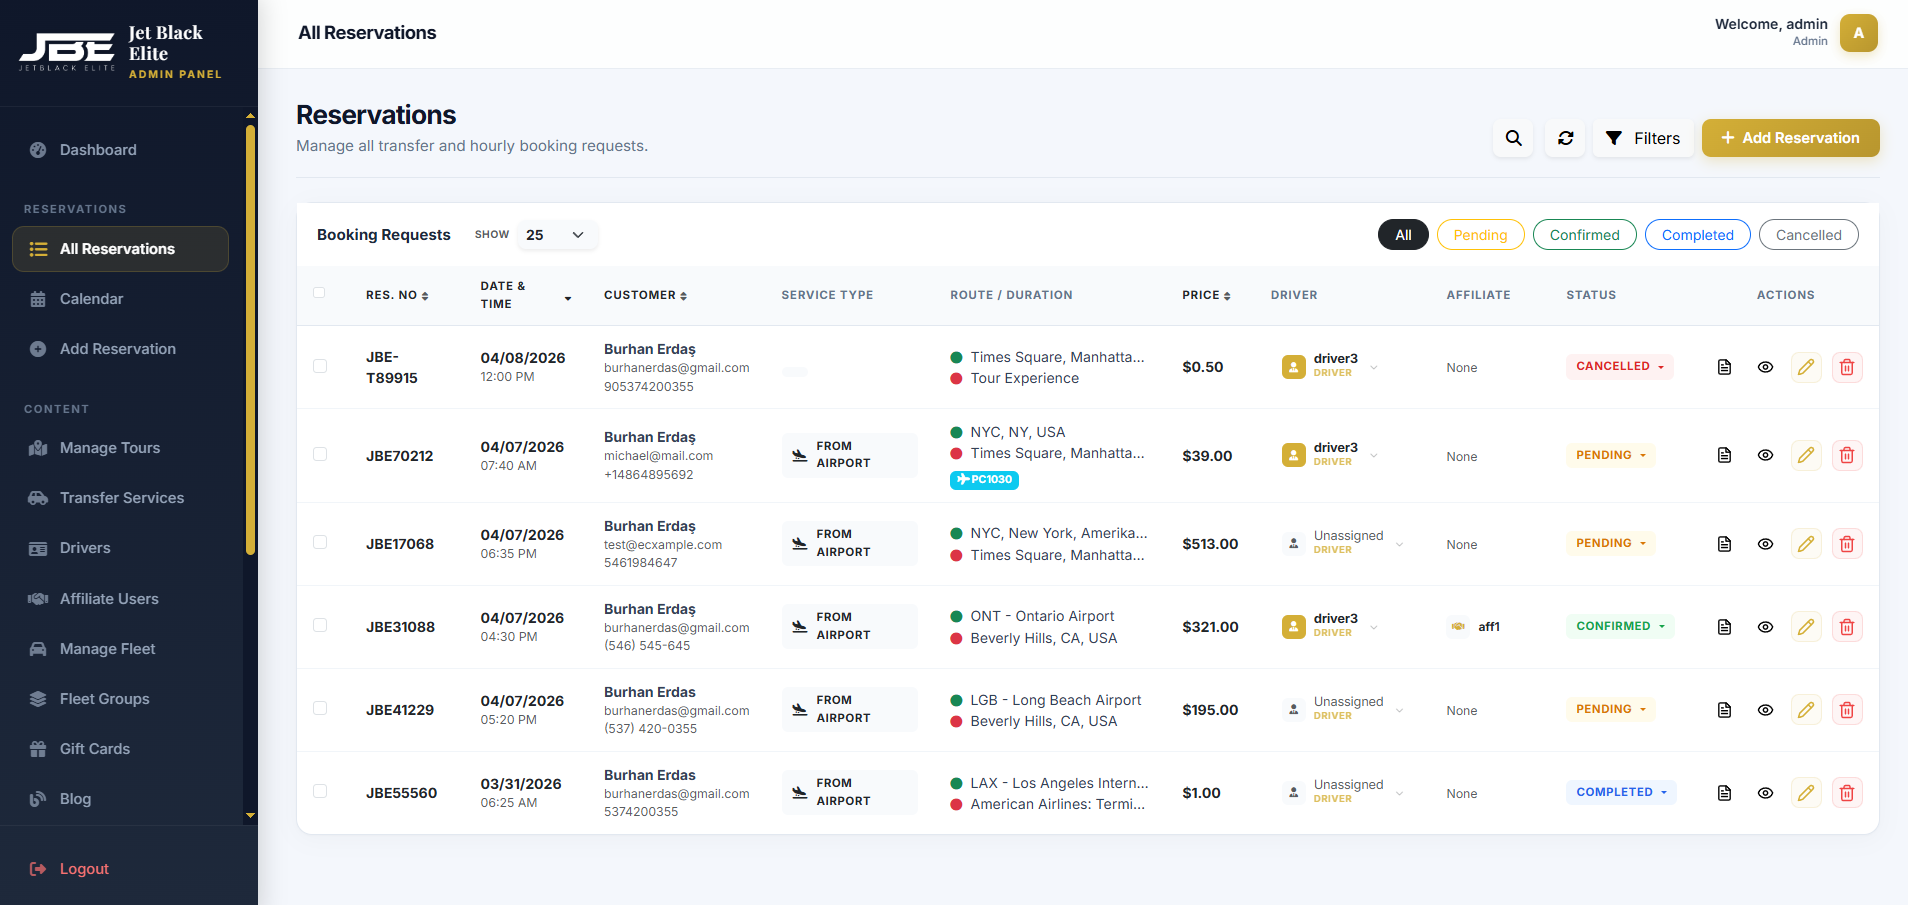Expand CANCELLED status dropdown for JBE-T89915

(1619, 367)
